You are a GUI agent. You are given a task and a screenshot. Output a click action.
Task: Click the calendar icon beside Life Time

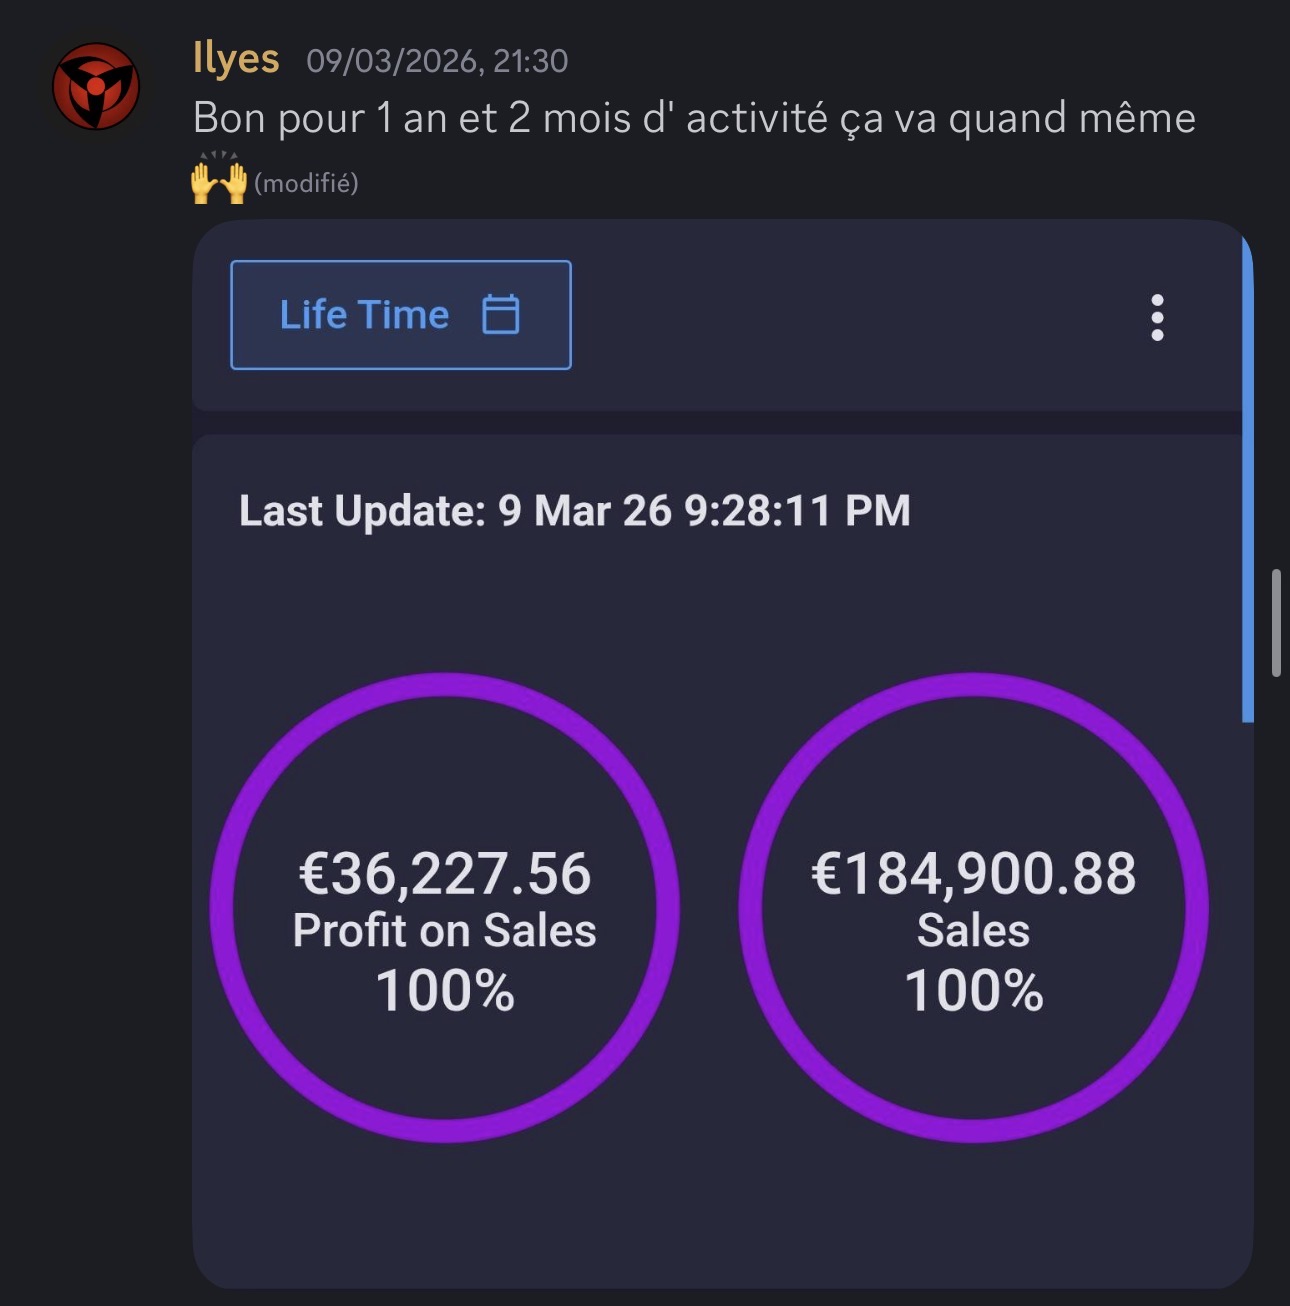(x=501, y=315)
